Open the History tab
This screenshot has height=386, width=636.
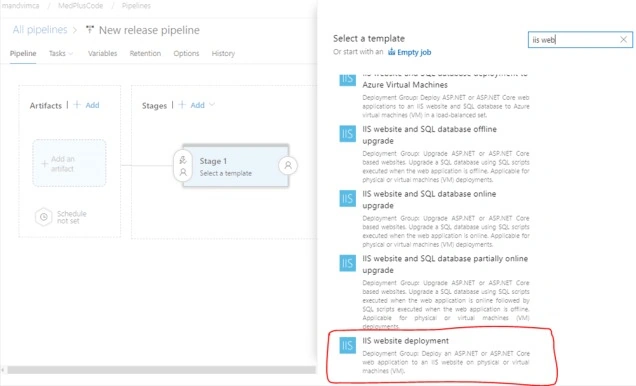click(x=223, y=54)
